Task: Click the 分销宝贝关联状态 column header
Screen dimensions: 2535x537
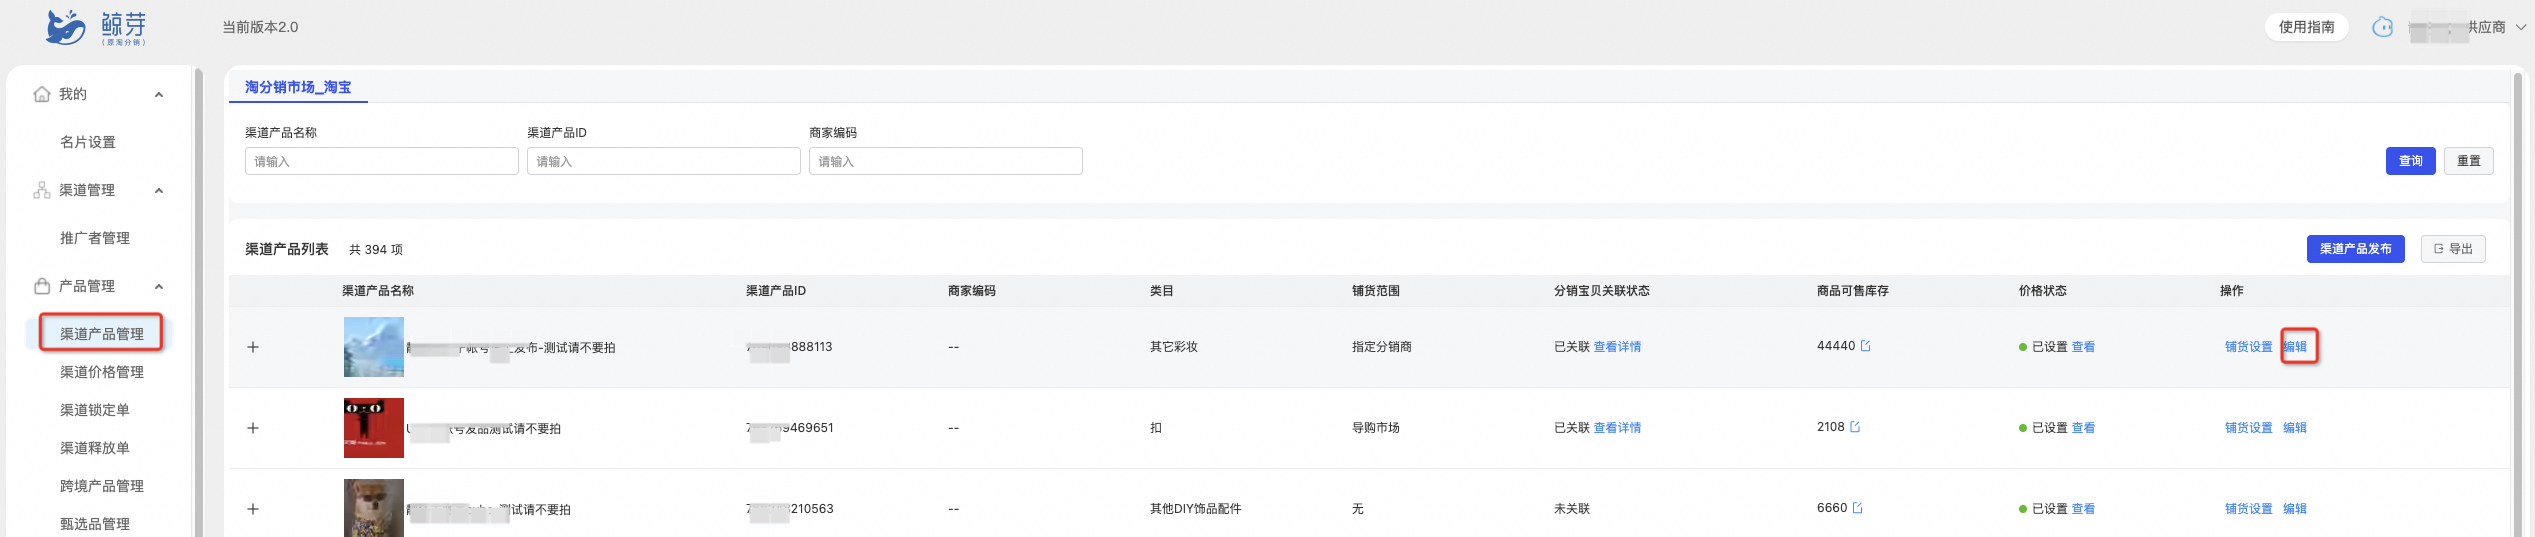Action: pyautogui.click(x=1601, y=291)
